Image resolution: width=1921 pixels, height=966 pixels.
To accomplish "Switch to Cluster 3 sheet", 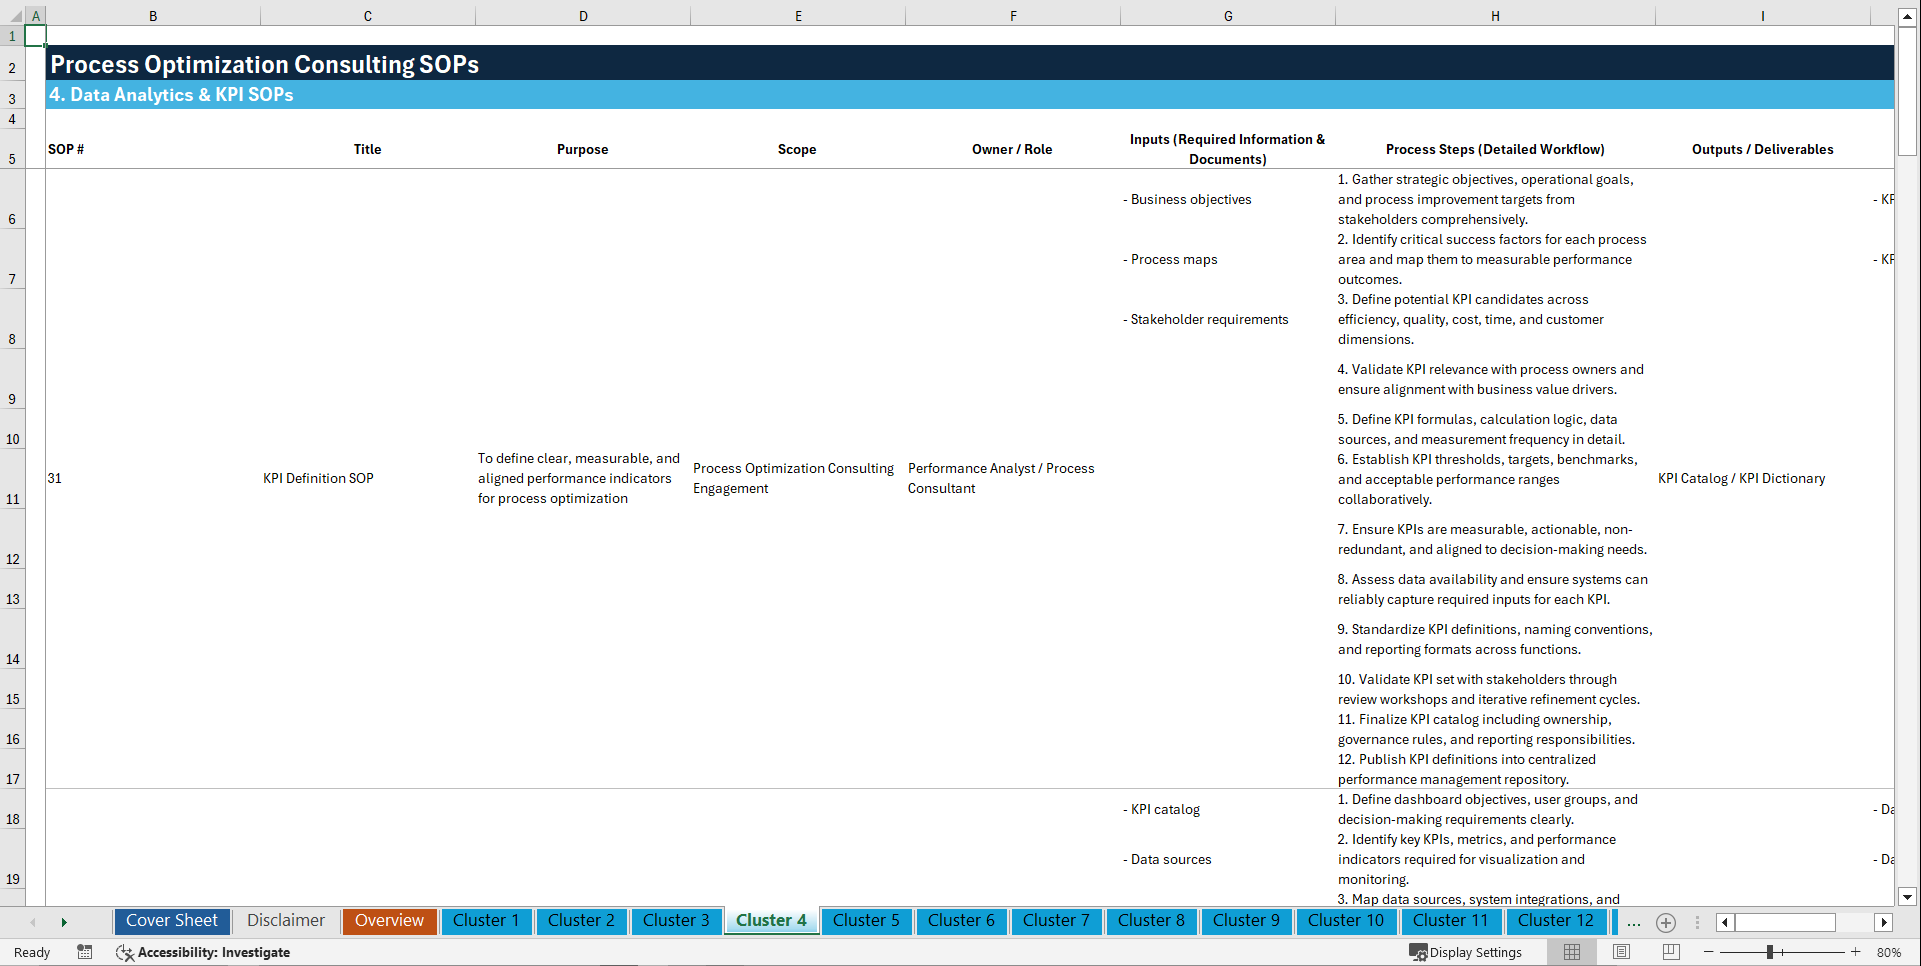I will [x=676, y=921].
